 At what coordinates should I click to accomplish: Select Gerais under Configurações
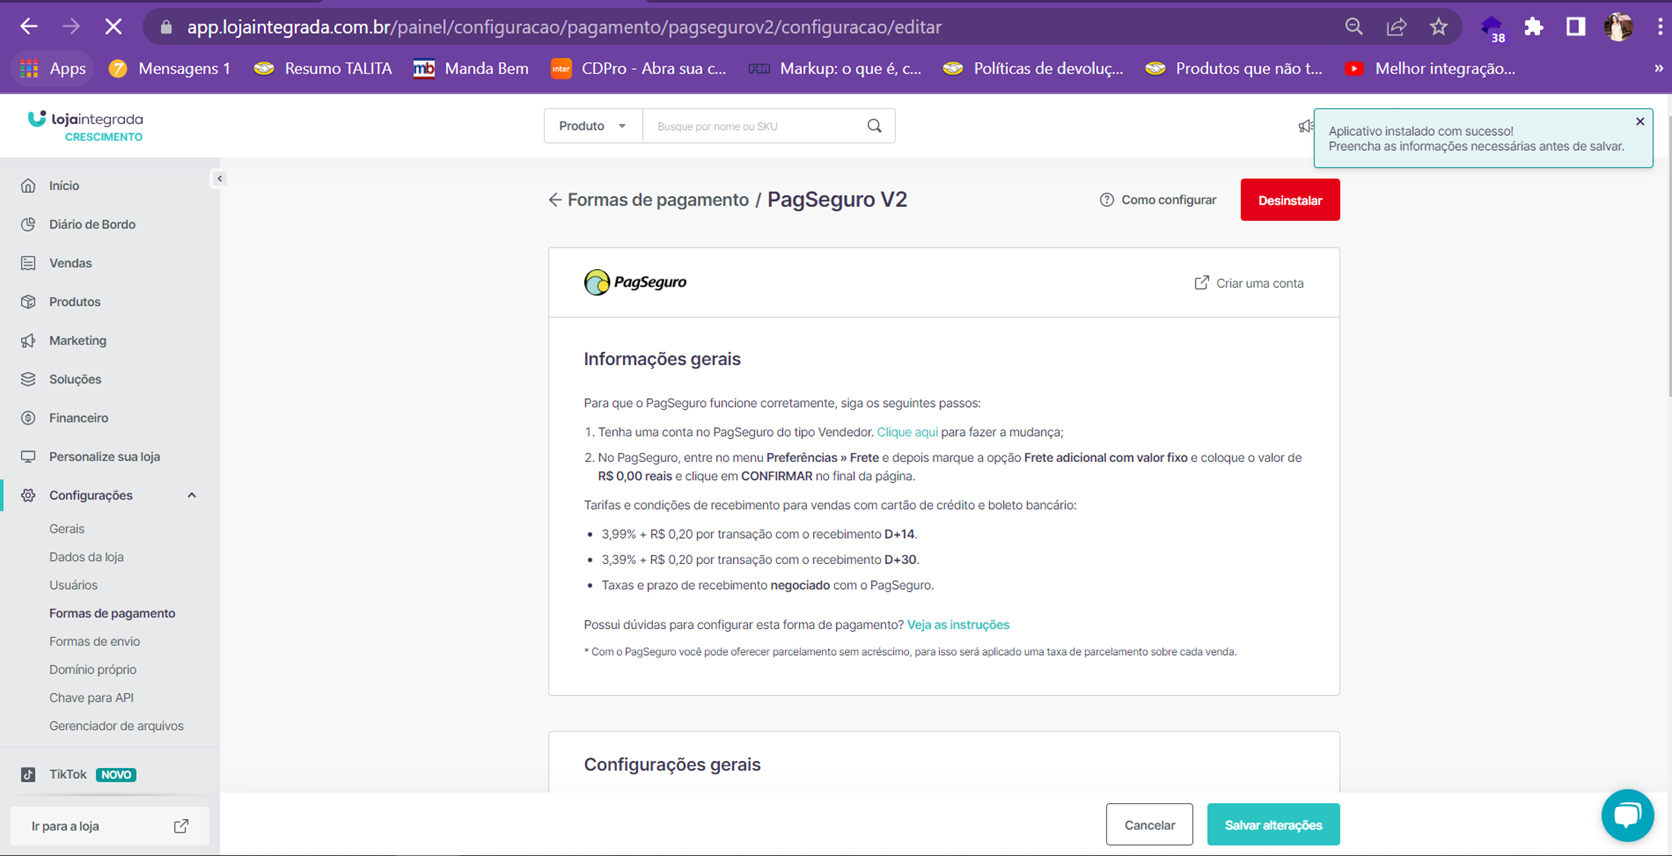(67, 529)
